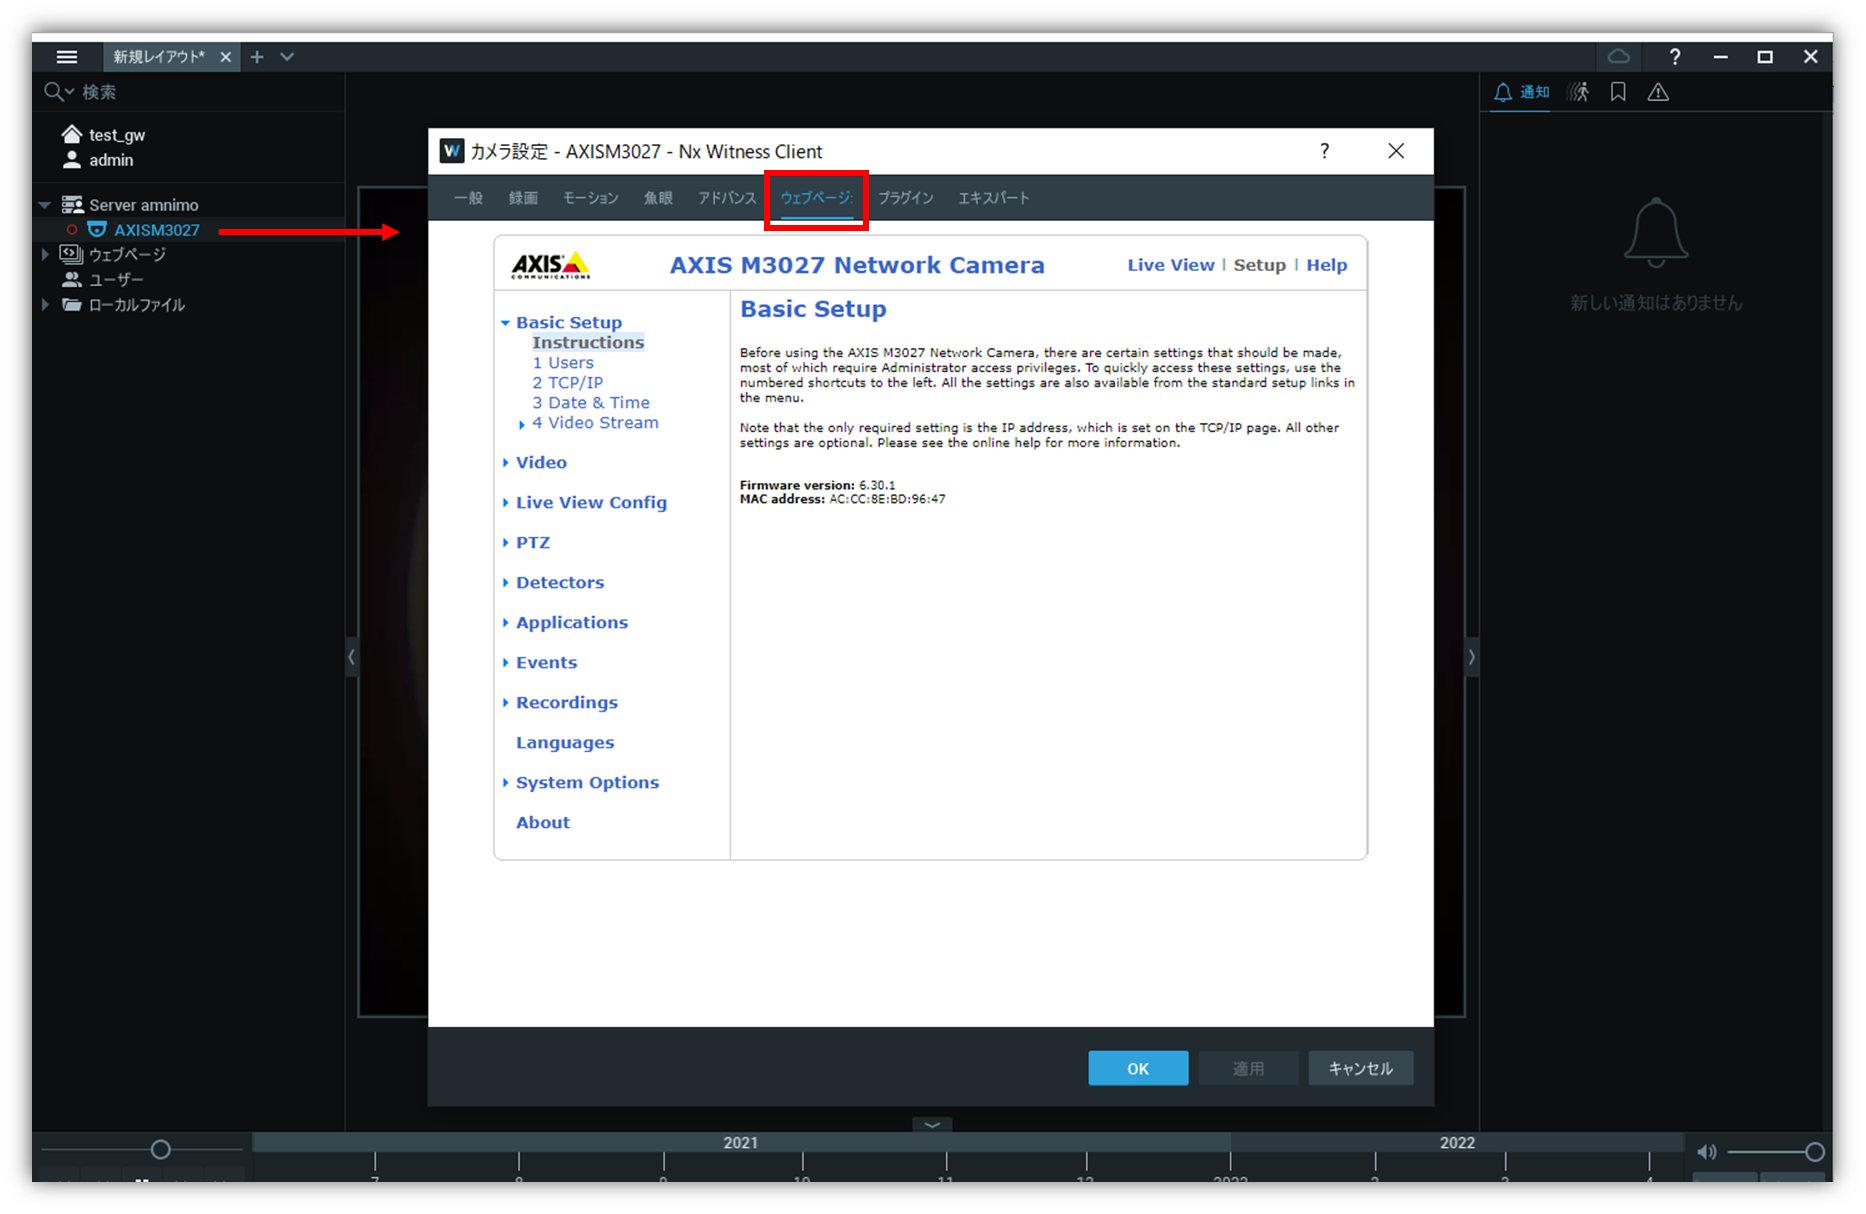Screen dimensions: 1866x1214
Task: Open the motion events tab icon
Action: click(1578, 92)
